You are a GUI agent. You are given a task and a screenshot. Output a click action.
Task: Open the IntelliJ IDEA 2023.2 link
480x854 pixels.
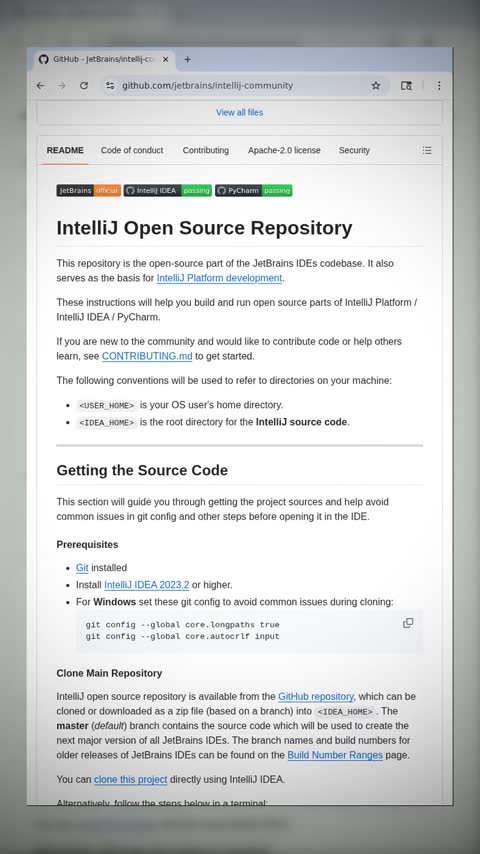(147, 585)
